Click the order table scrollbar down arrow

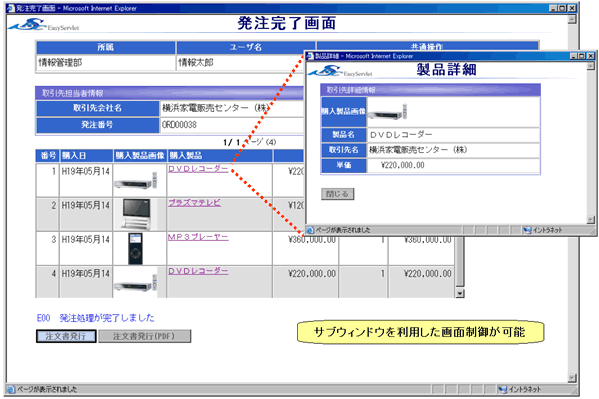(460, 293)
